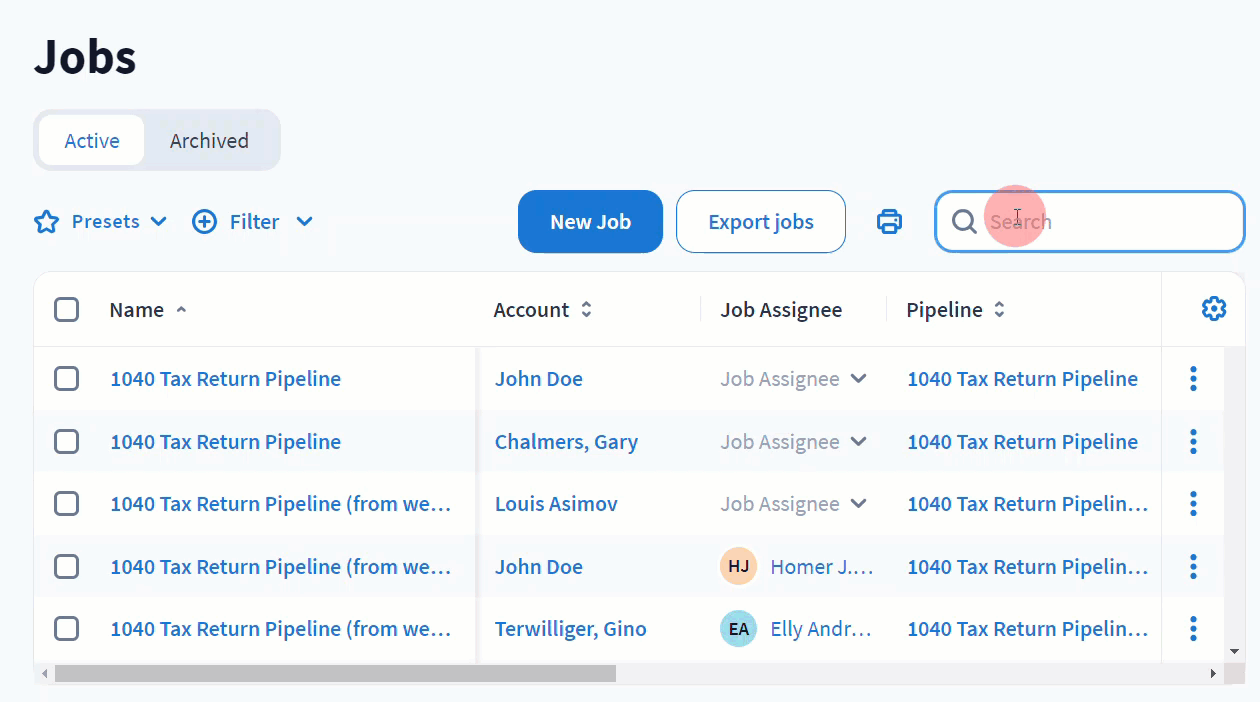Click the horizontal scrollbar thumb
Viewport: 1260px width, 702px height.
(335, 674)
